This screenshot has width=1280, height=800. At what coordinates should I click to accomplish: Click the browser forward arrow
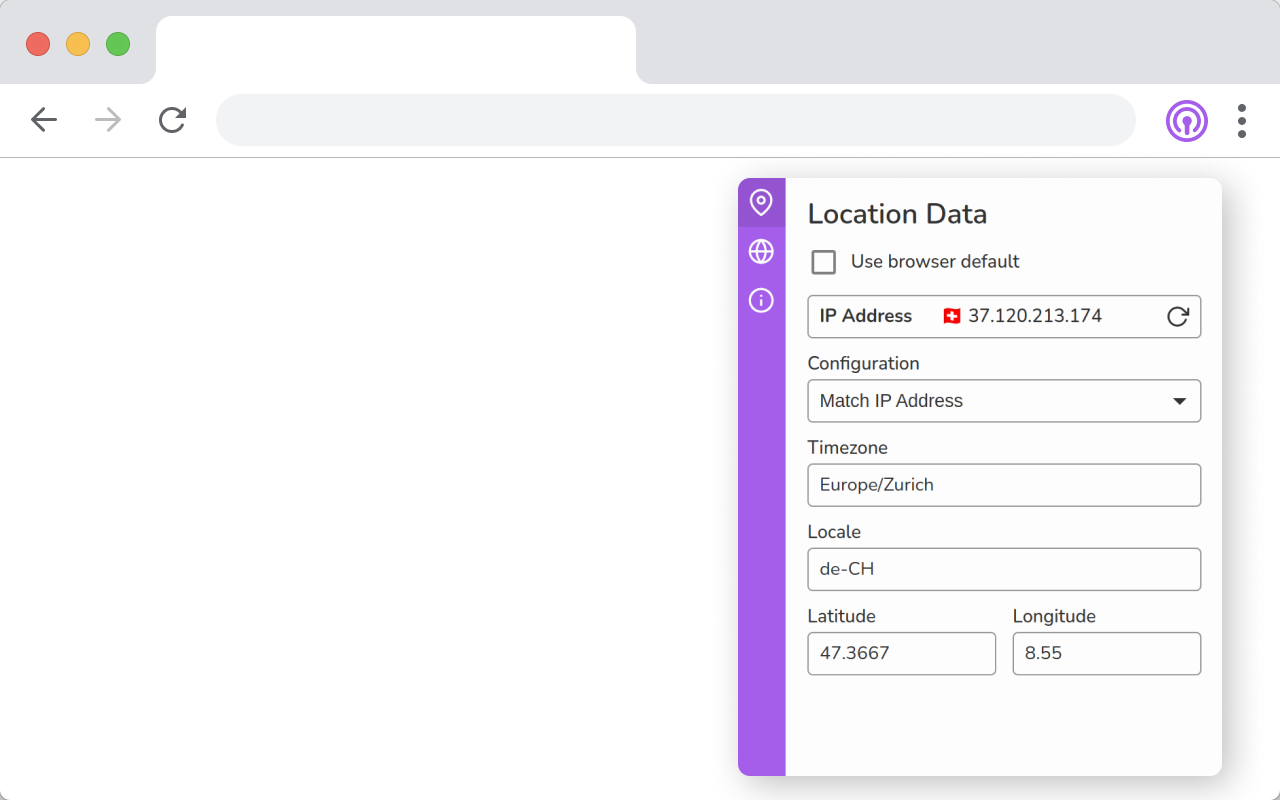(108, 121)
